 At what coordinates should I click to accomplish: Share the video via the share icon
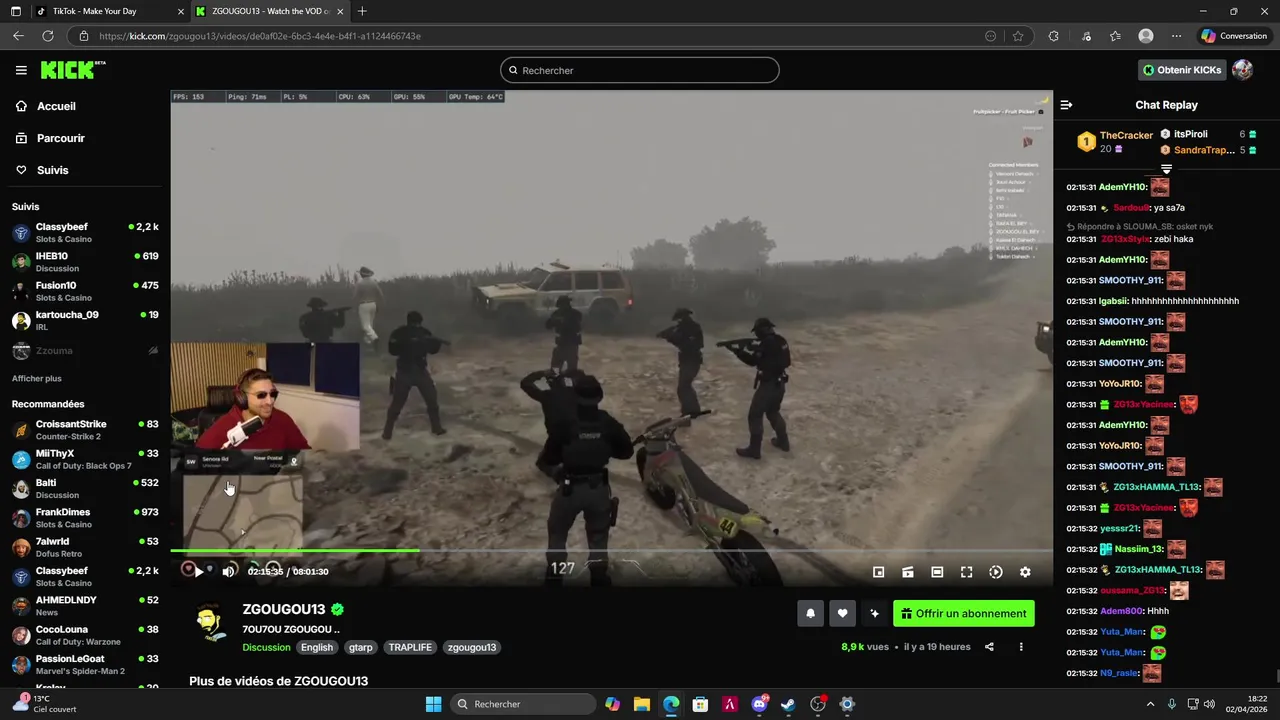pyautogui.click(x=989, y=647)
